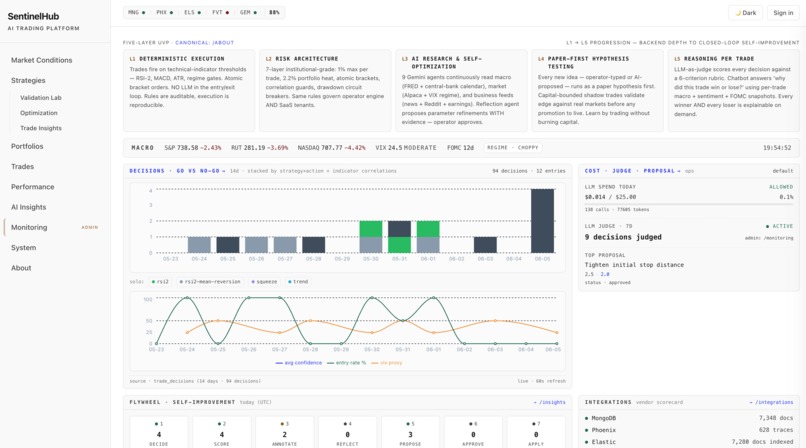Solo the trend strategy filter
The width and height of the screenshot is (806, 448).
[x=298, y=282]
